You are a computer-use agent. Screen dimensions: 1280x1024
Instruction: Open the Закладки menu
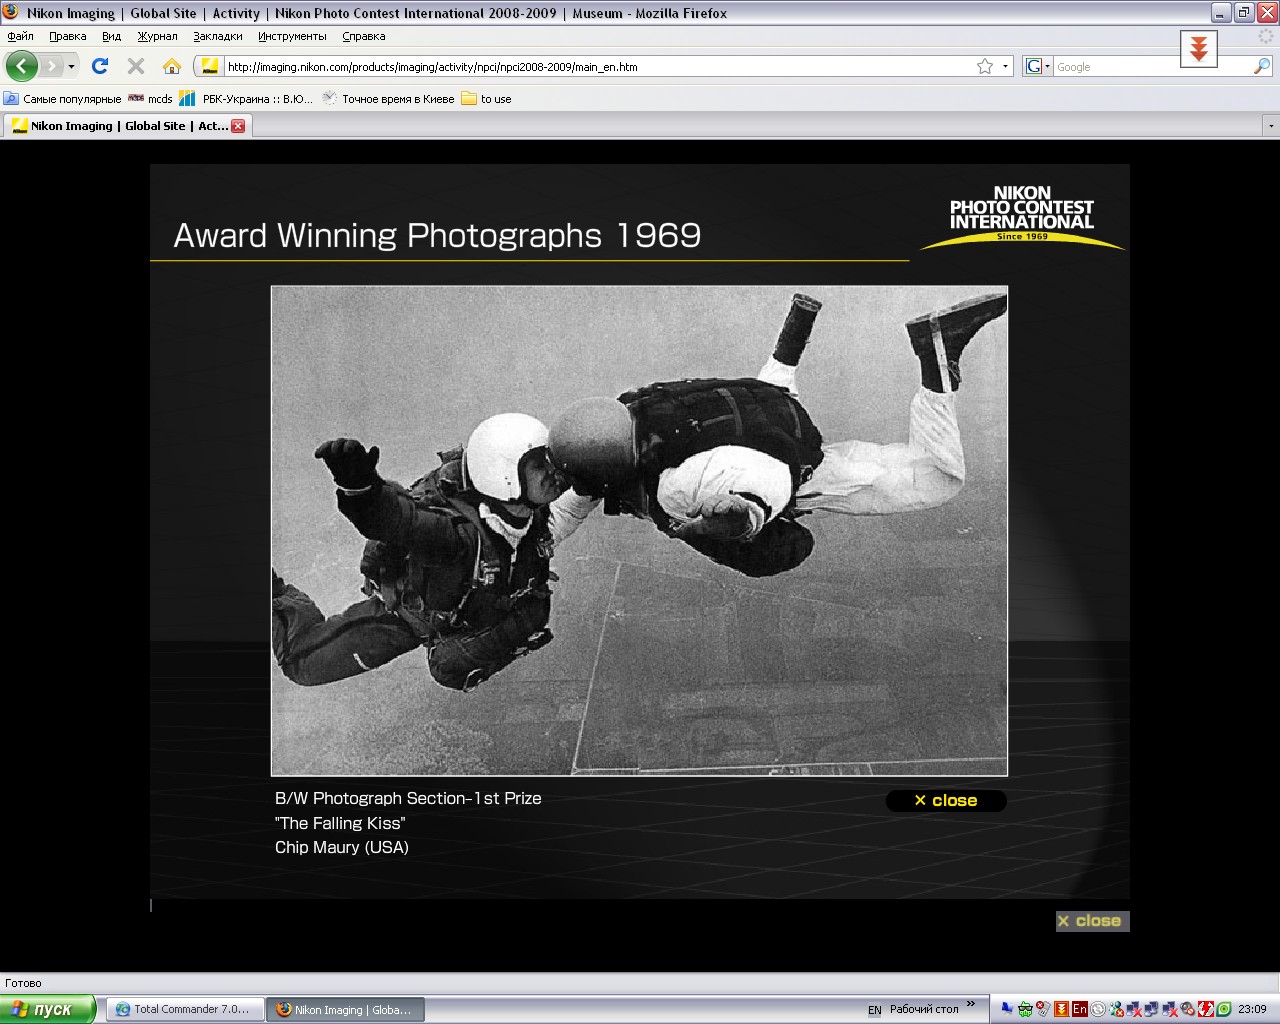click(218, 36)
